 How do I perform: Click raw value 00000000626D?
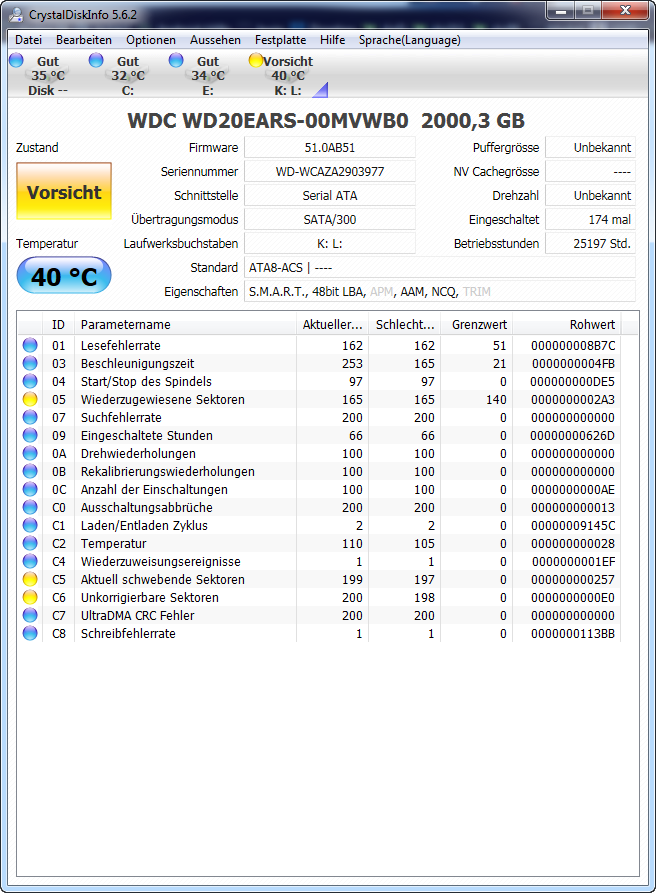[x=572, y=435]
